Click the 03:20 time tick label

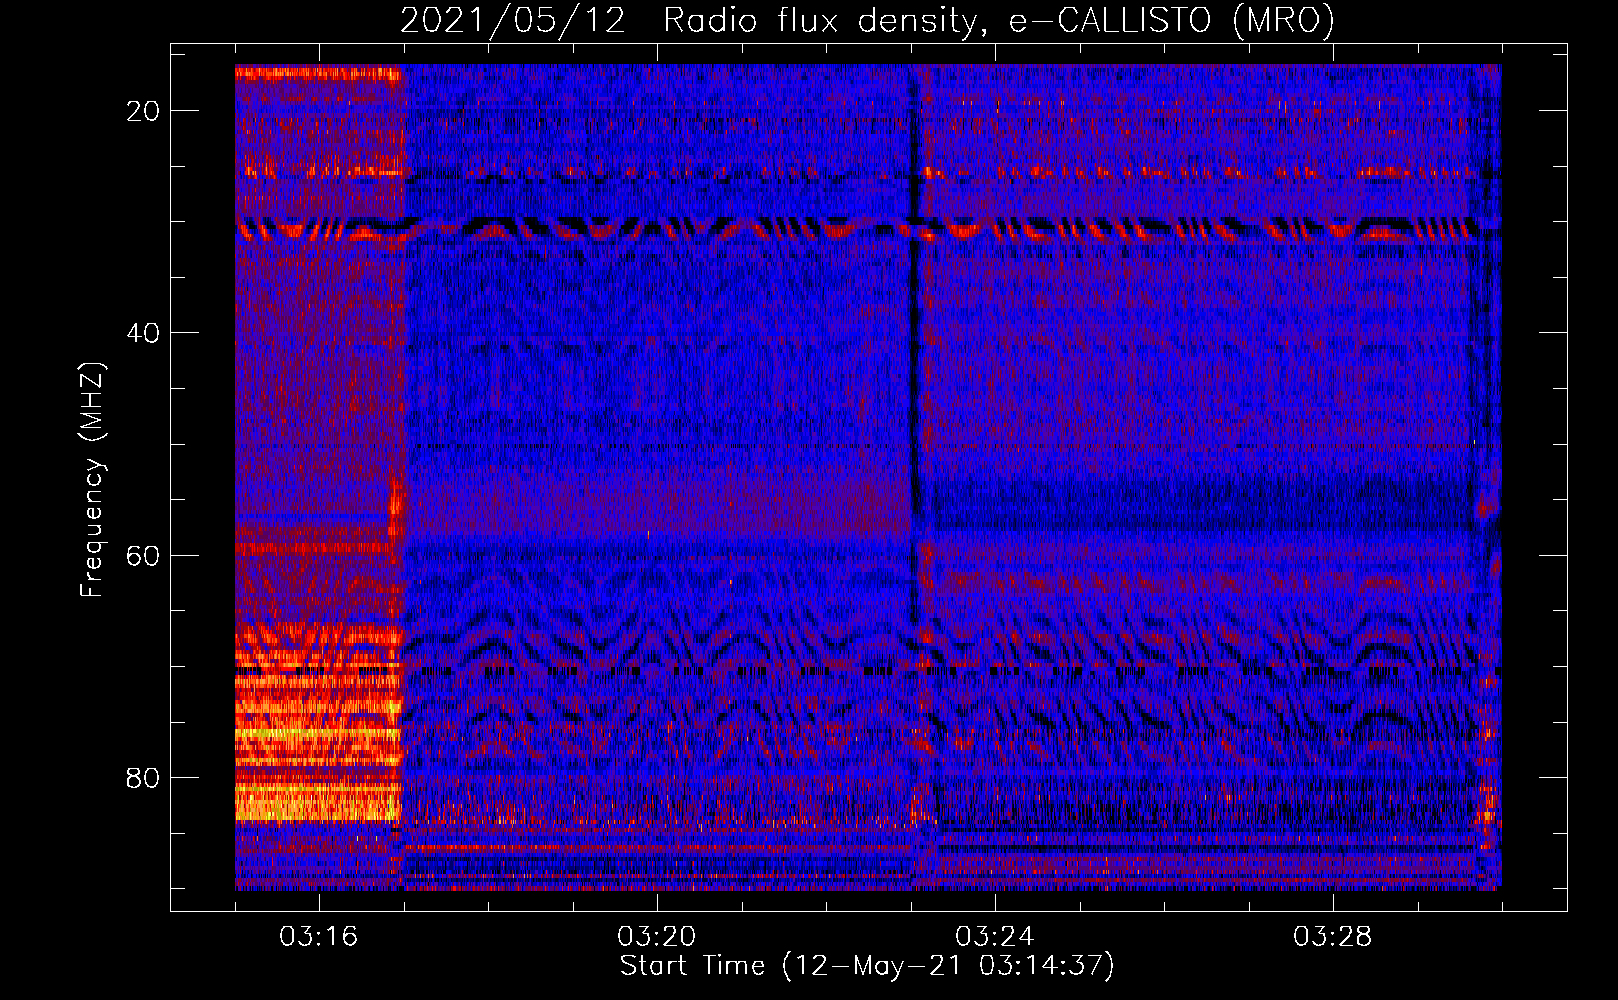pos(656,936)
